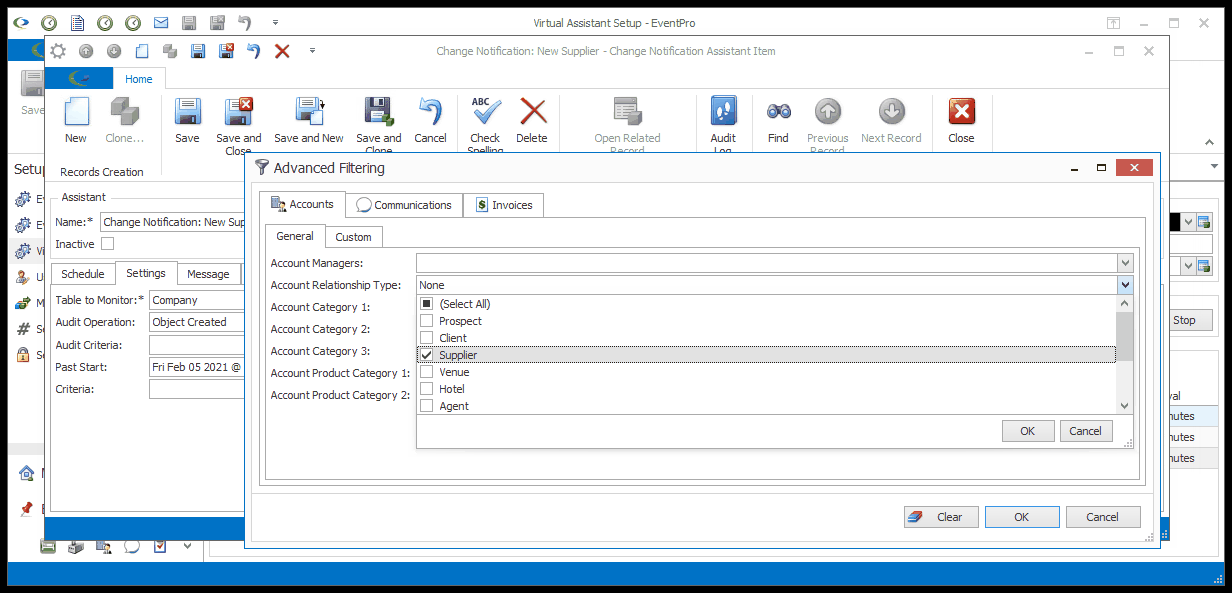
Task: Cancel the relationship type dropdown list
Action: point(1085,431)
